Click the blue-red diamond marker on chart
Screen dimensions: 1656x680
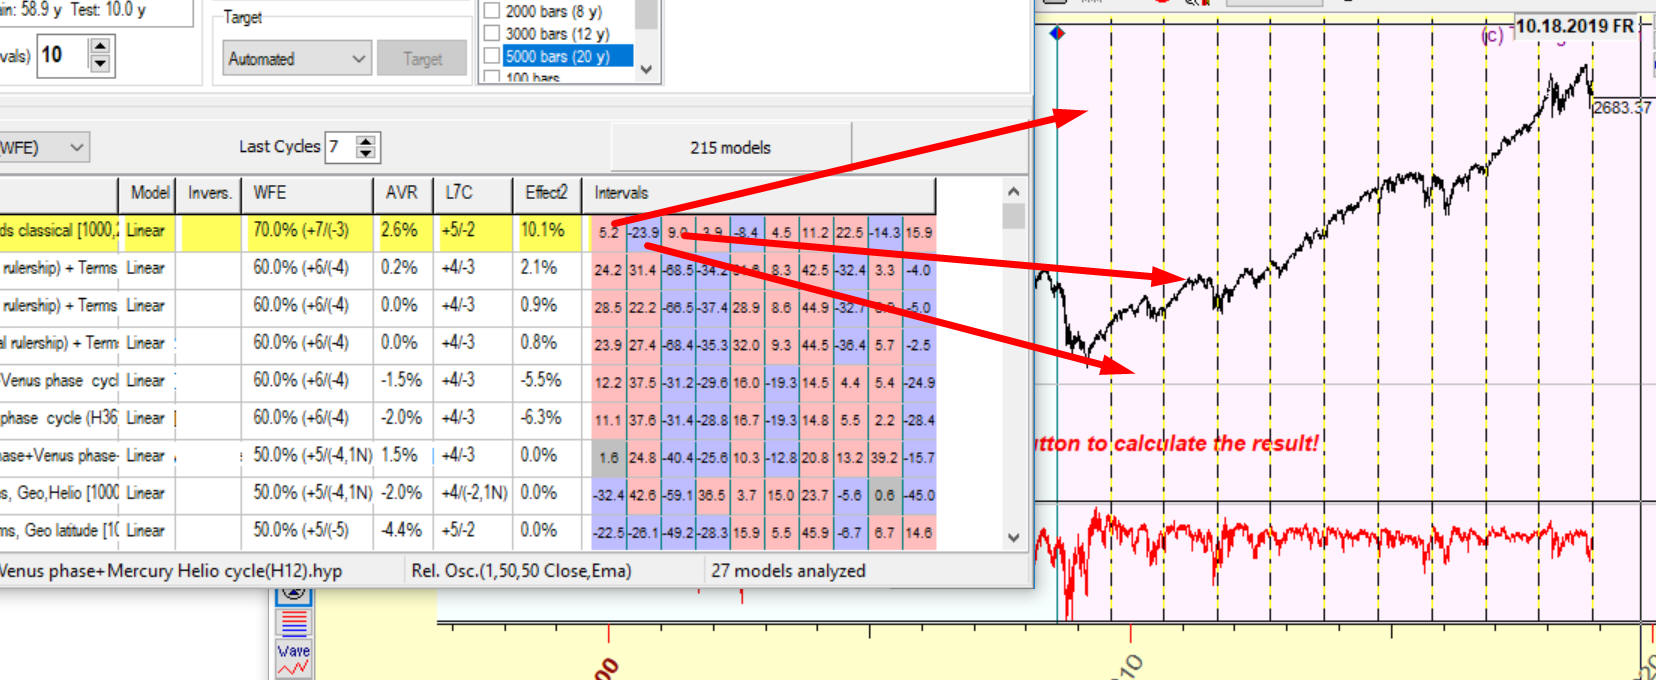1057,33
